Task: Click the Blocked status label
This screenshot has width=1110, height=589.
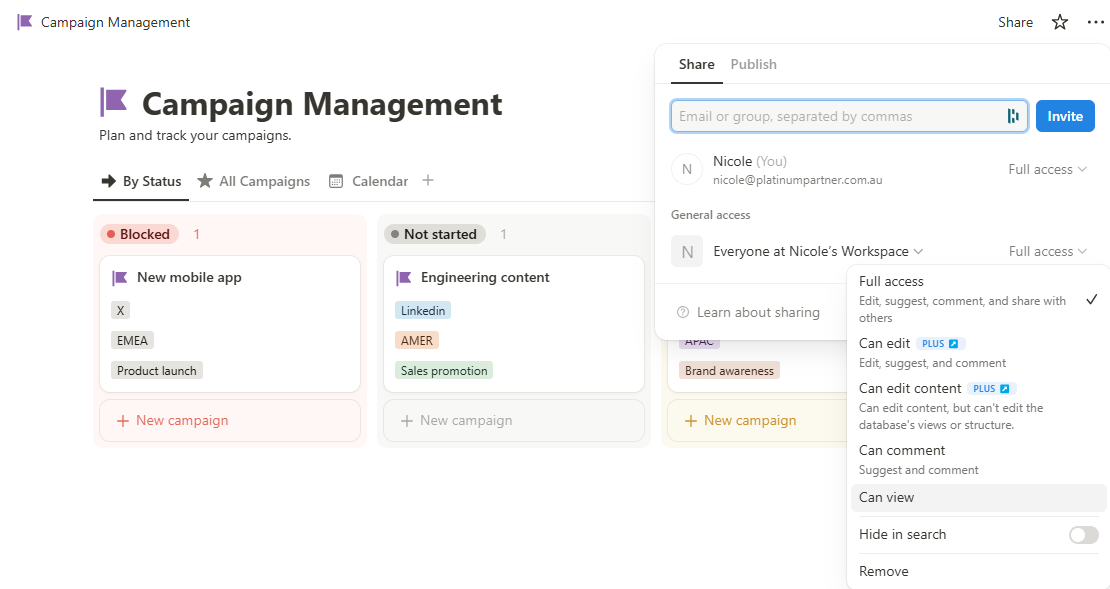Action: click(x=139, y=234)
